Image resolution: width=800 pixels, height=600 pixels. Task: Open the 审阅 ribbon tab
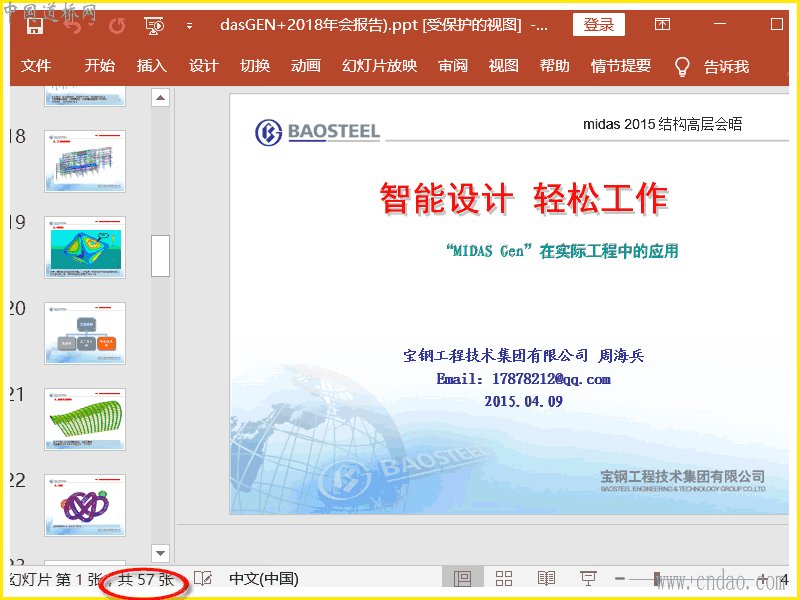click(453, 66)
